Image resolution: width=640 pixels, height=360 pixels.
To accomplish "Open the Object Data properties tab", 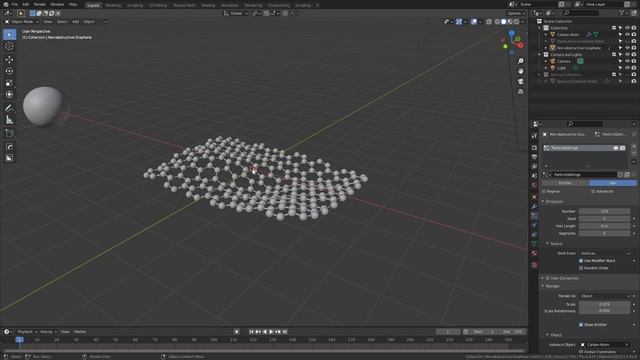I will (x=534, y=244).
